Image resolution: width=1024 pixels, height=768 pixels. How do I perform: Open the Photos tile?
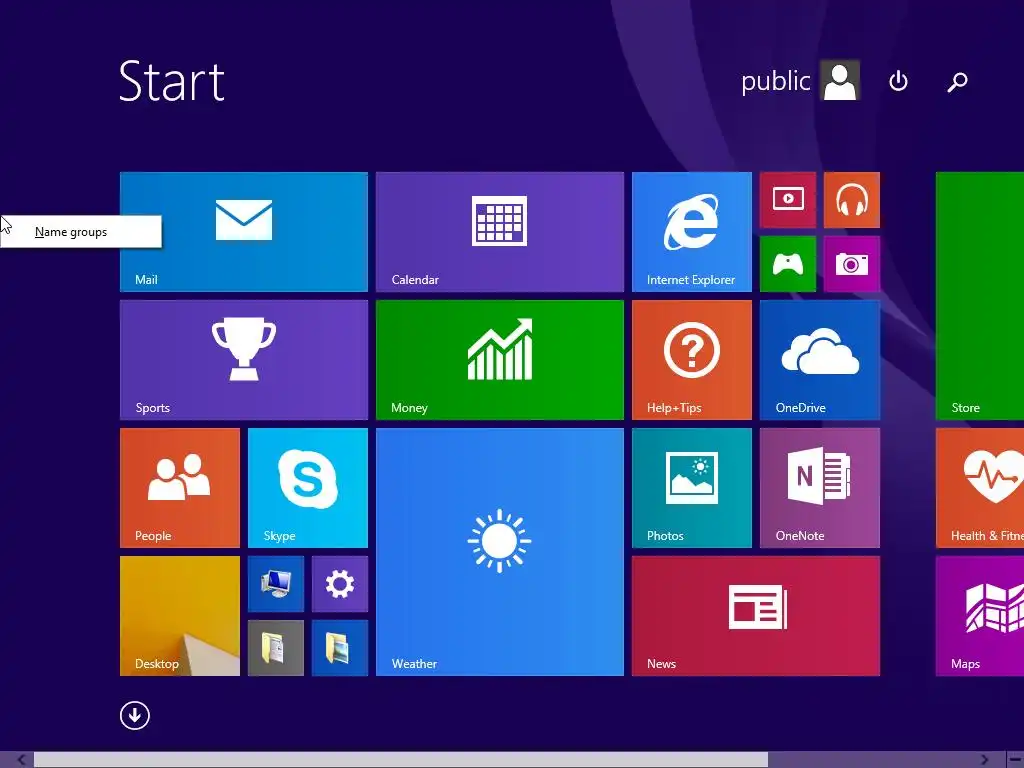click(692, 488)
